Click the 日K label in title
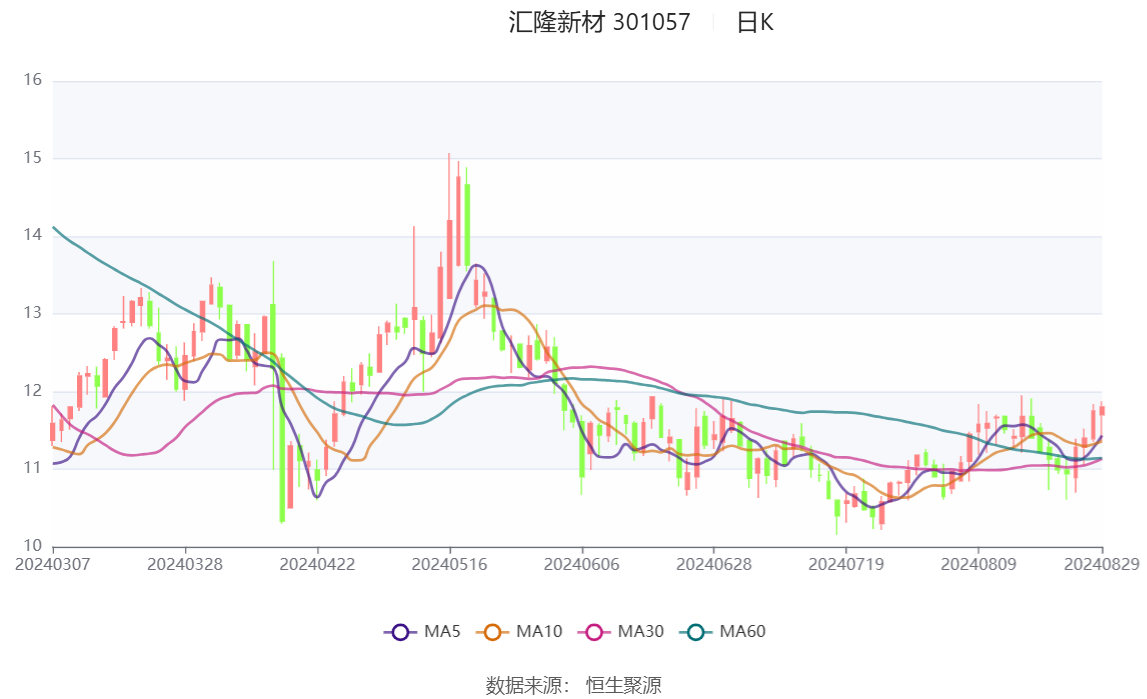The image size is (1147, 699). 755,23
